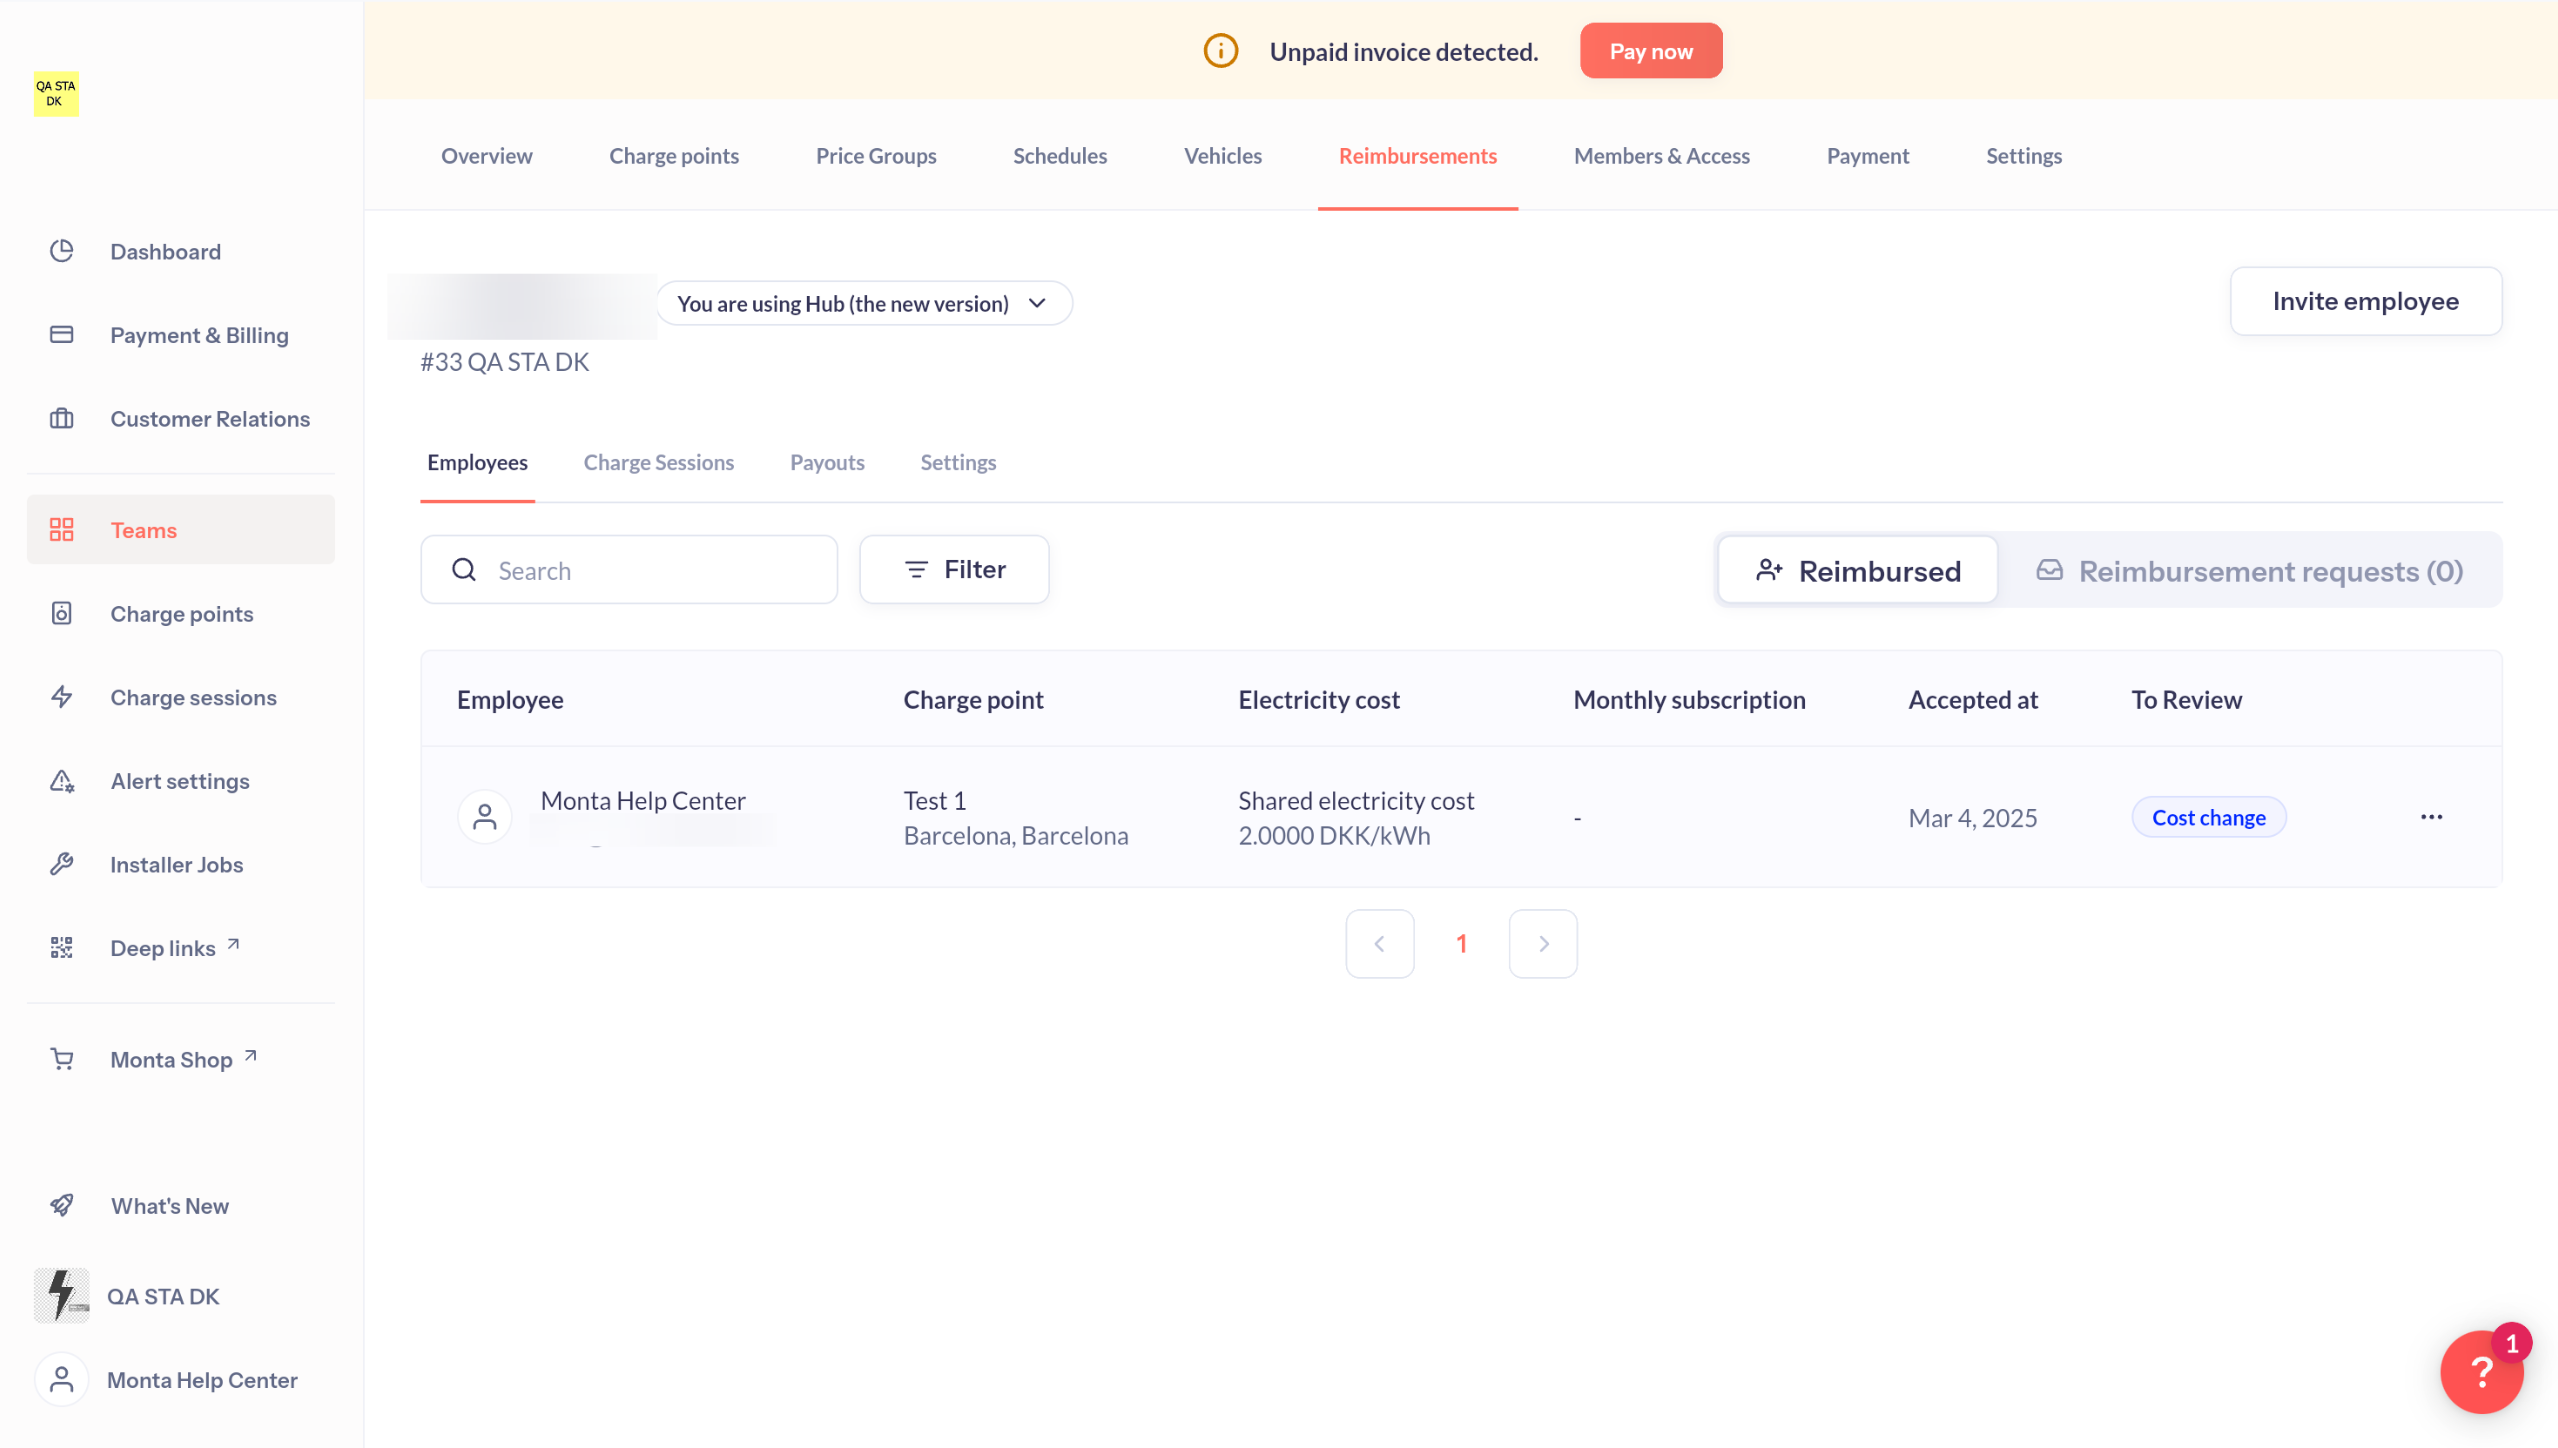Open the three-dot row actions menu
Screen dimensions: 2558x1448
tap(2431, 817)
